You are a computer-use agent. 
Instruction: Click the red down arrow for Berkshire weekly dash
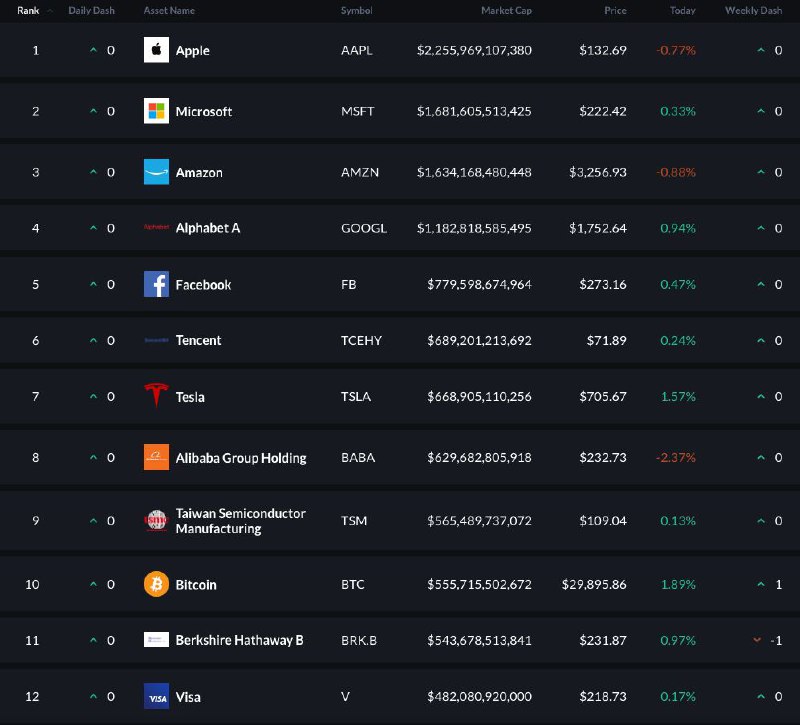click(x=757, y=640)
